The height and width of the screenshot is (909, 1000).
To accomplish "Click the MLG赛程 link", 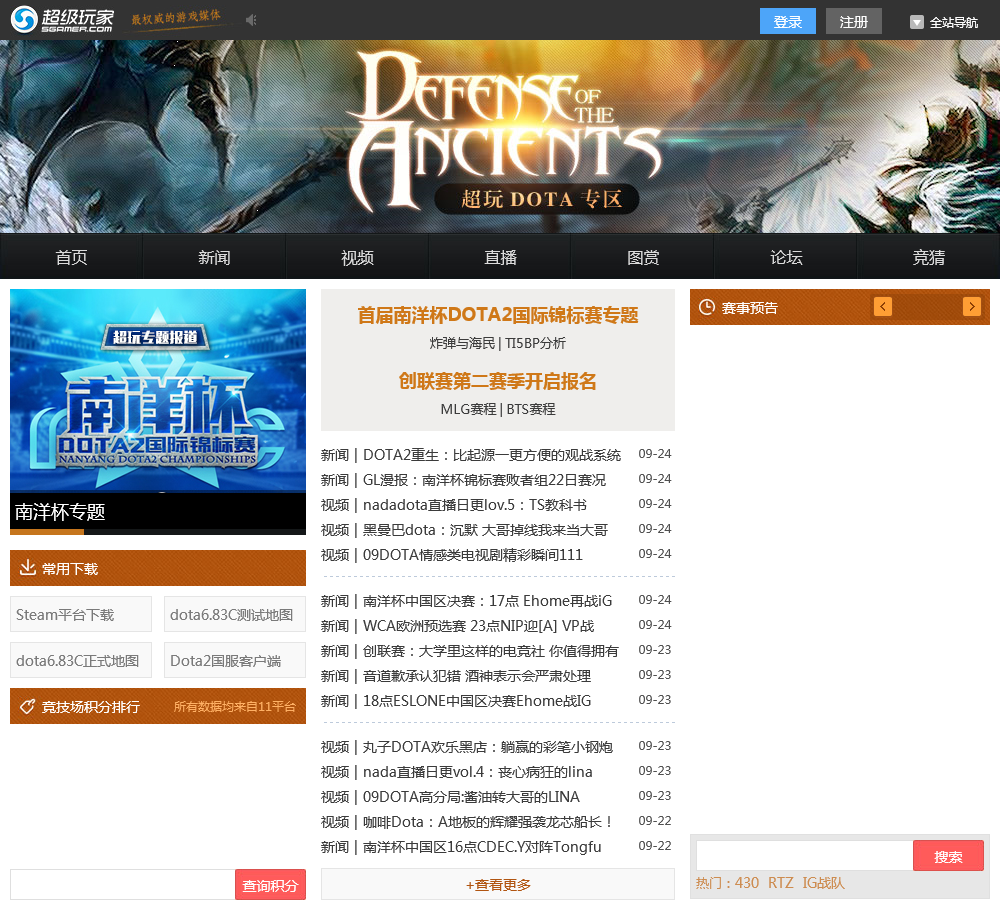I will [x=468, y=409].
